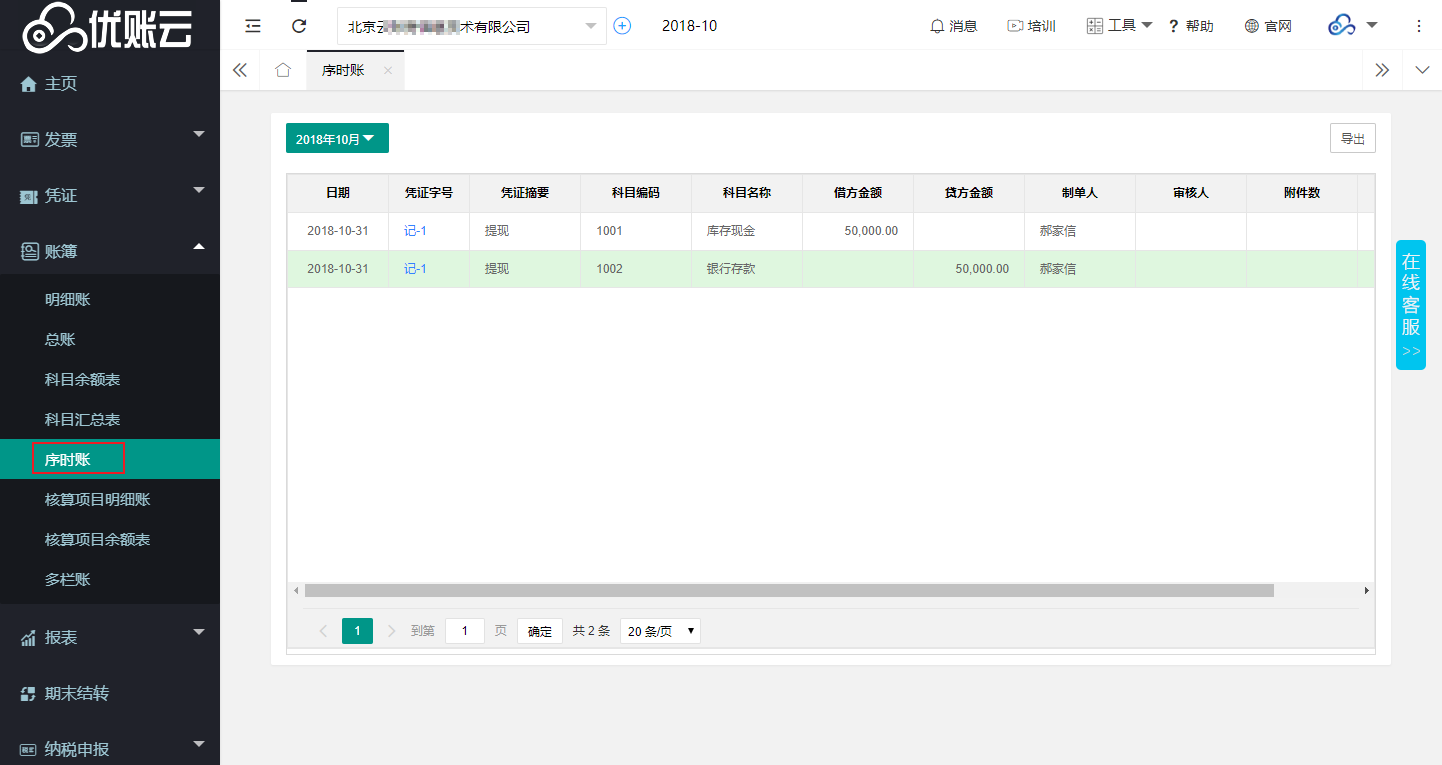Open voucher 记-1 in the 库存现金 row
This screenshot has width=1442, height=765.
(416, 231)
